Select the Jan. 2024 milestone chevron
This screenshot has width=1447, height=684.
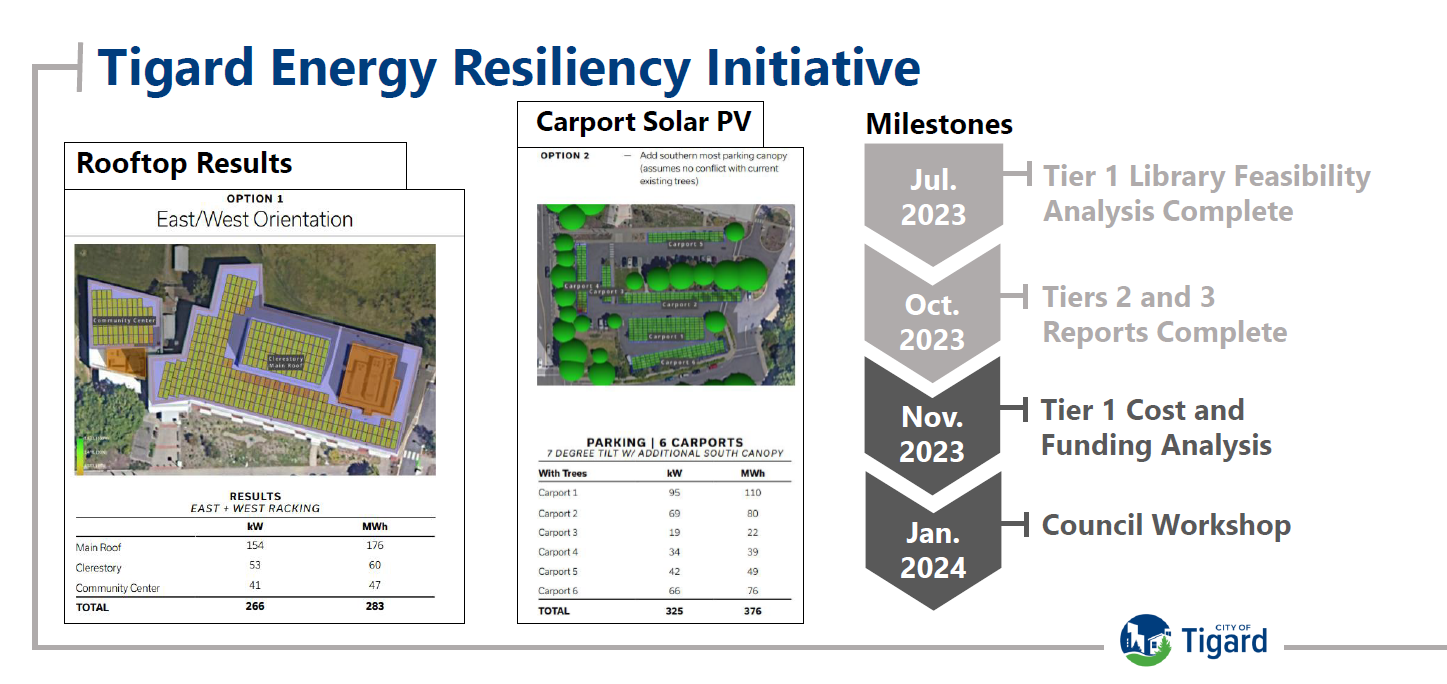click(932, 552)
